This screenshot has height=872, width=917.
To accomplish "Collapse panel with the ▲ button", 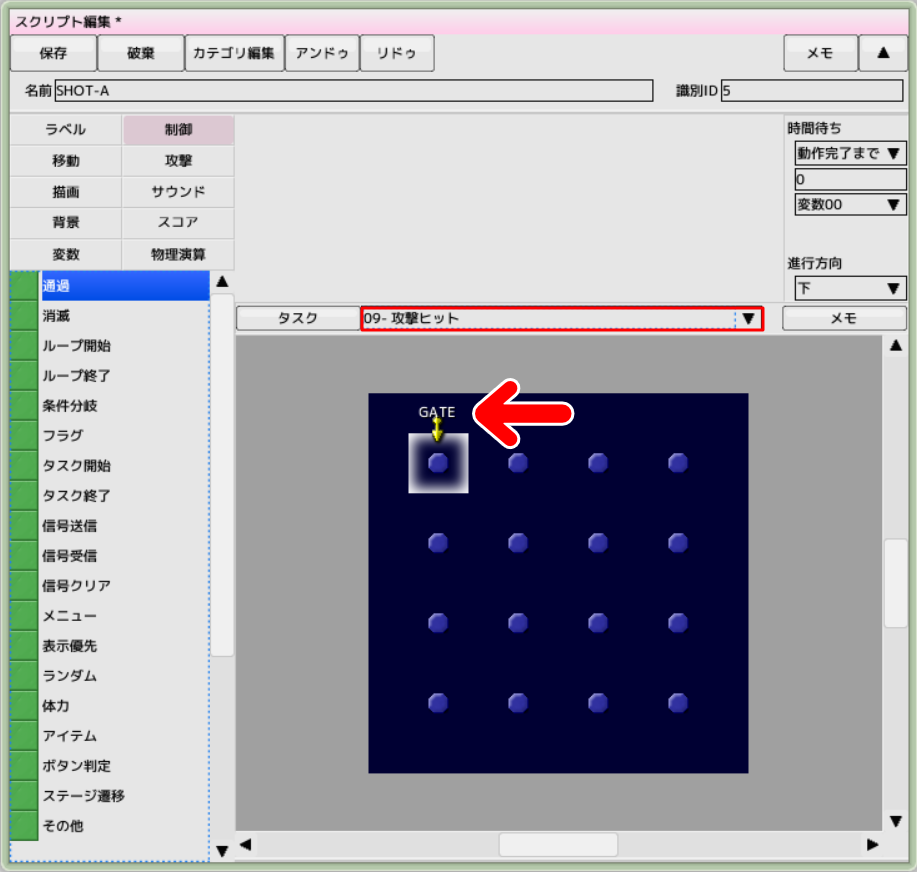I will 883,54.
